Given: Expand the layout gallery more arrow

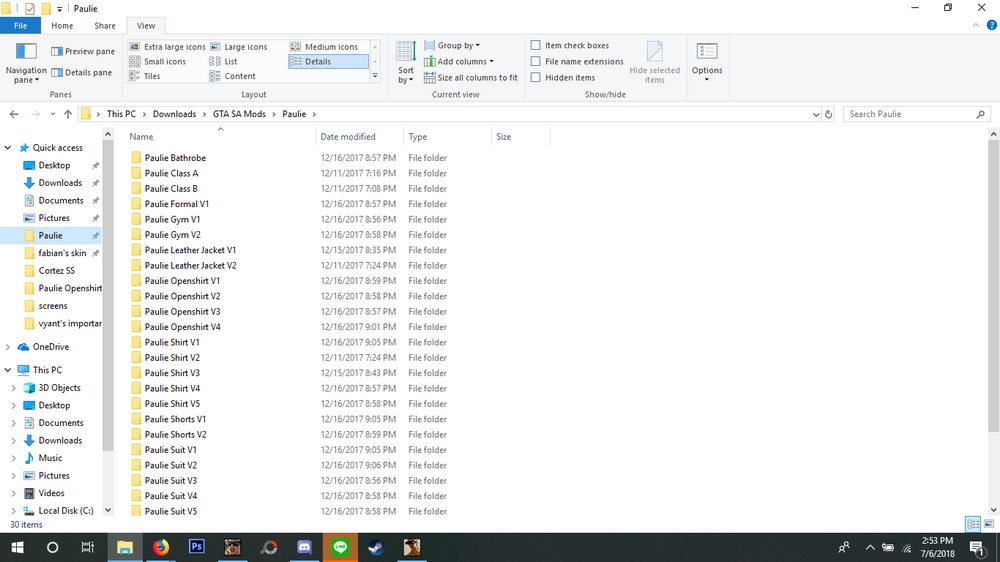Looking at the screenshot, I should click(x=375, y=76).
